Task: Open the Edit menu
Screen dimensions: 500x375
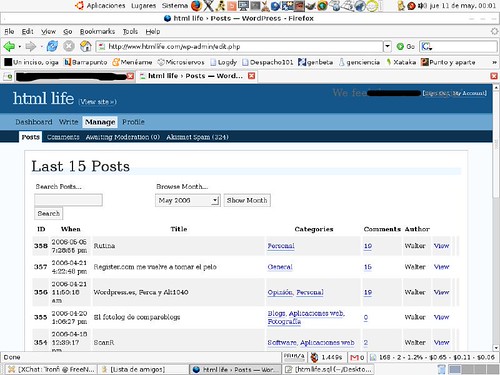Action: [x=27, y=32]
